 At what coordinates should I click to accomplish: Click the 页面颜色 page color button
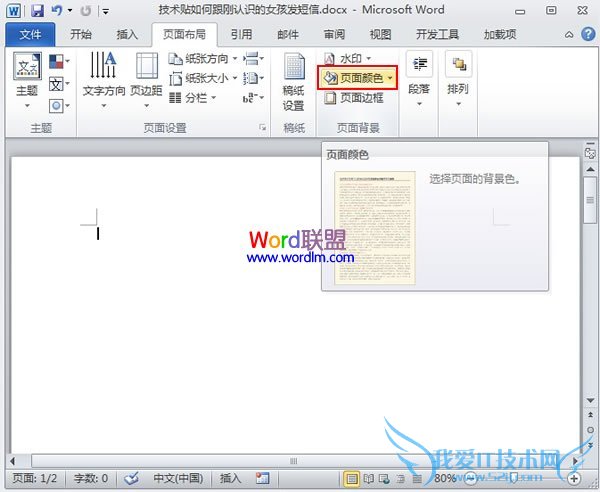(357, 78)
